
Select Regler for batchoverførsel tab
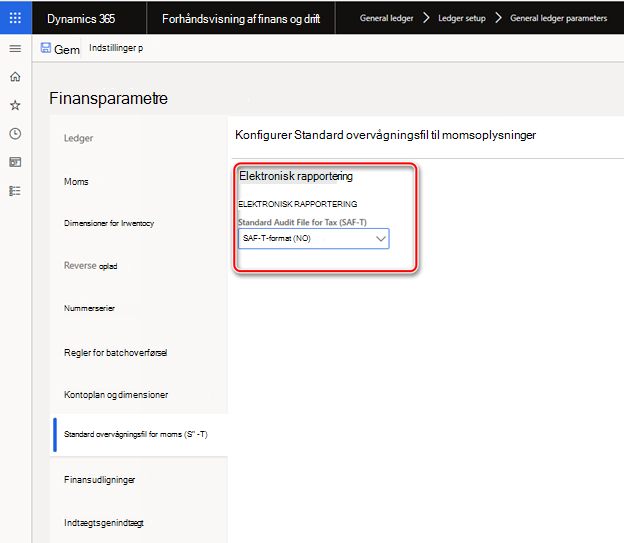pos(115,353)
